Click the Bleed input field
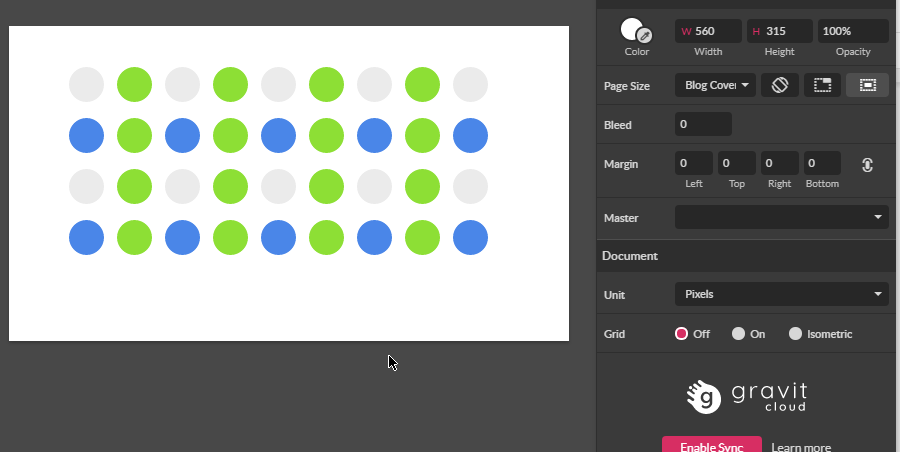The image size is (900, 452). click(x=703, y=124)
